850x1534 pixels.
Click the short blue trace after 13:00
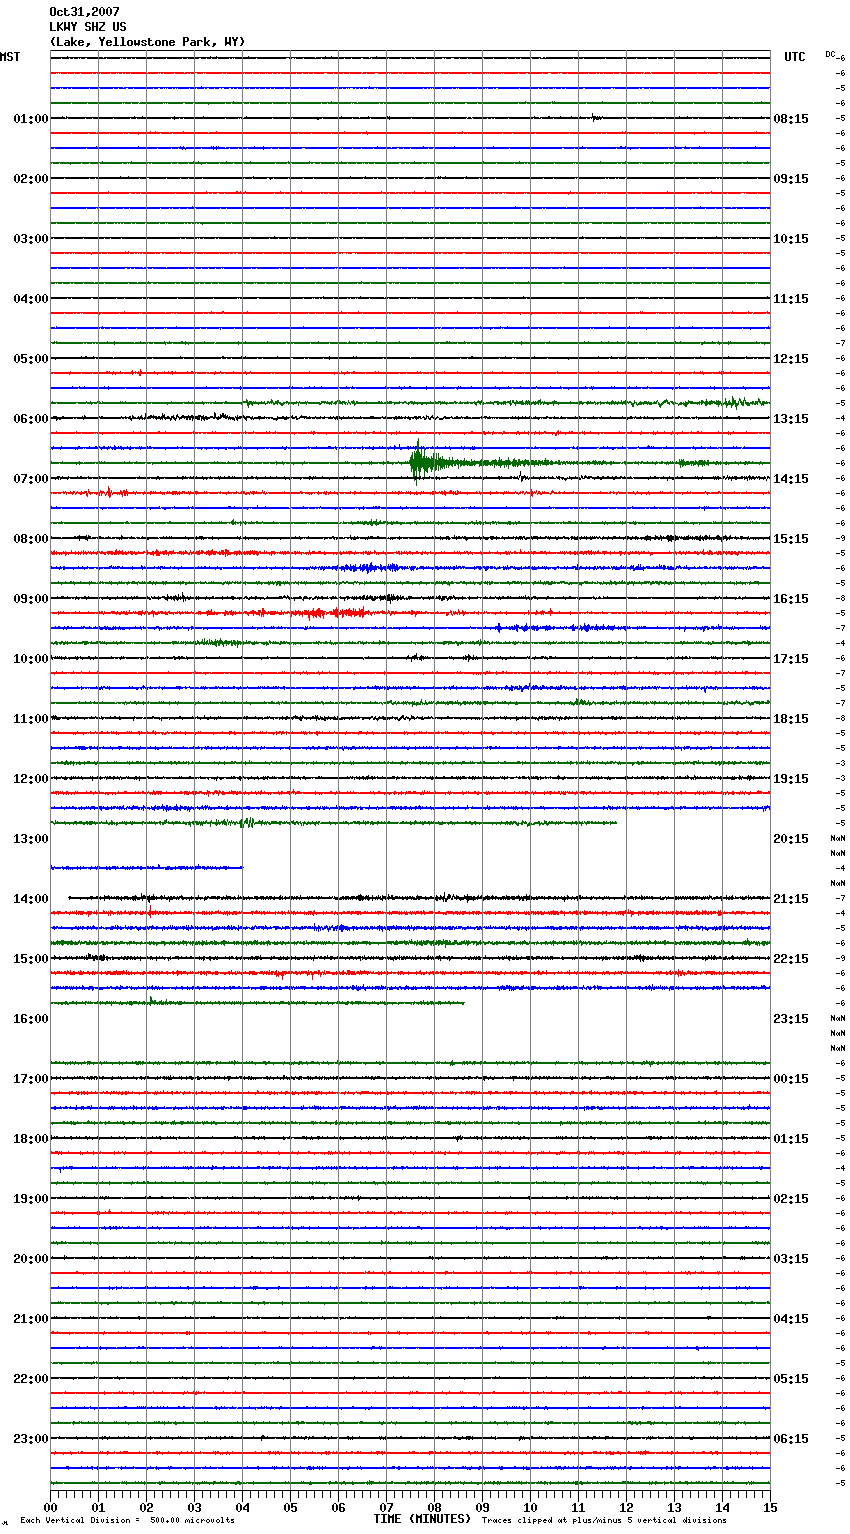[146, 867]
